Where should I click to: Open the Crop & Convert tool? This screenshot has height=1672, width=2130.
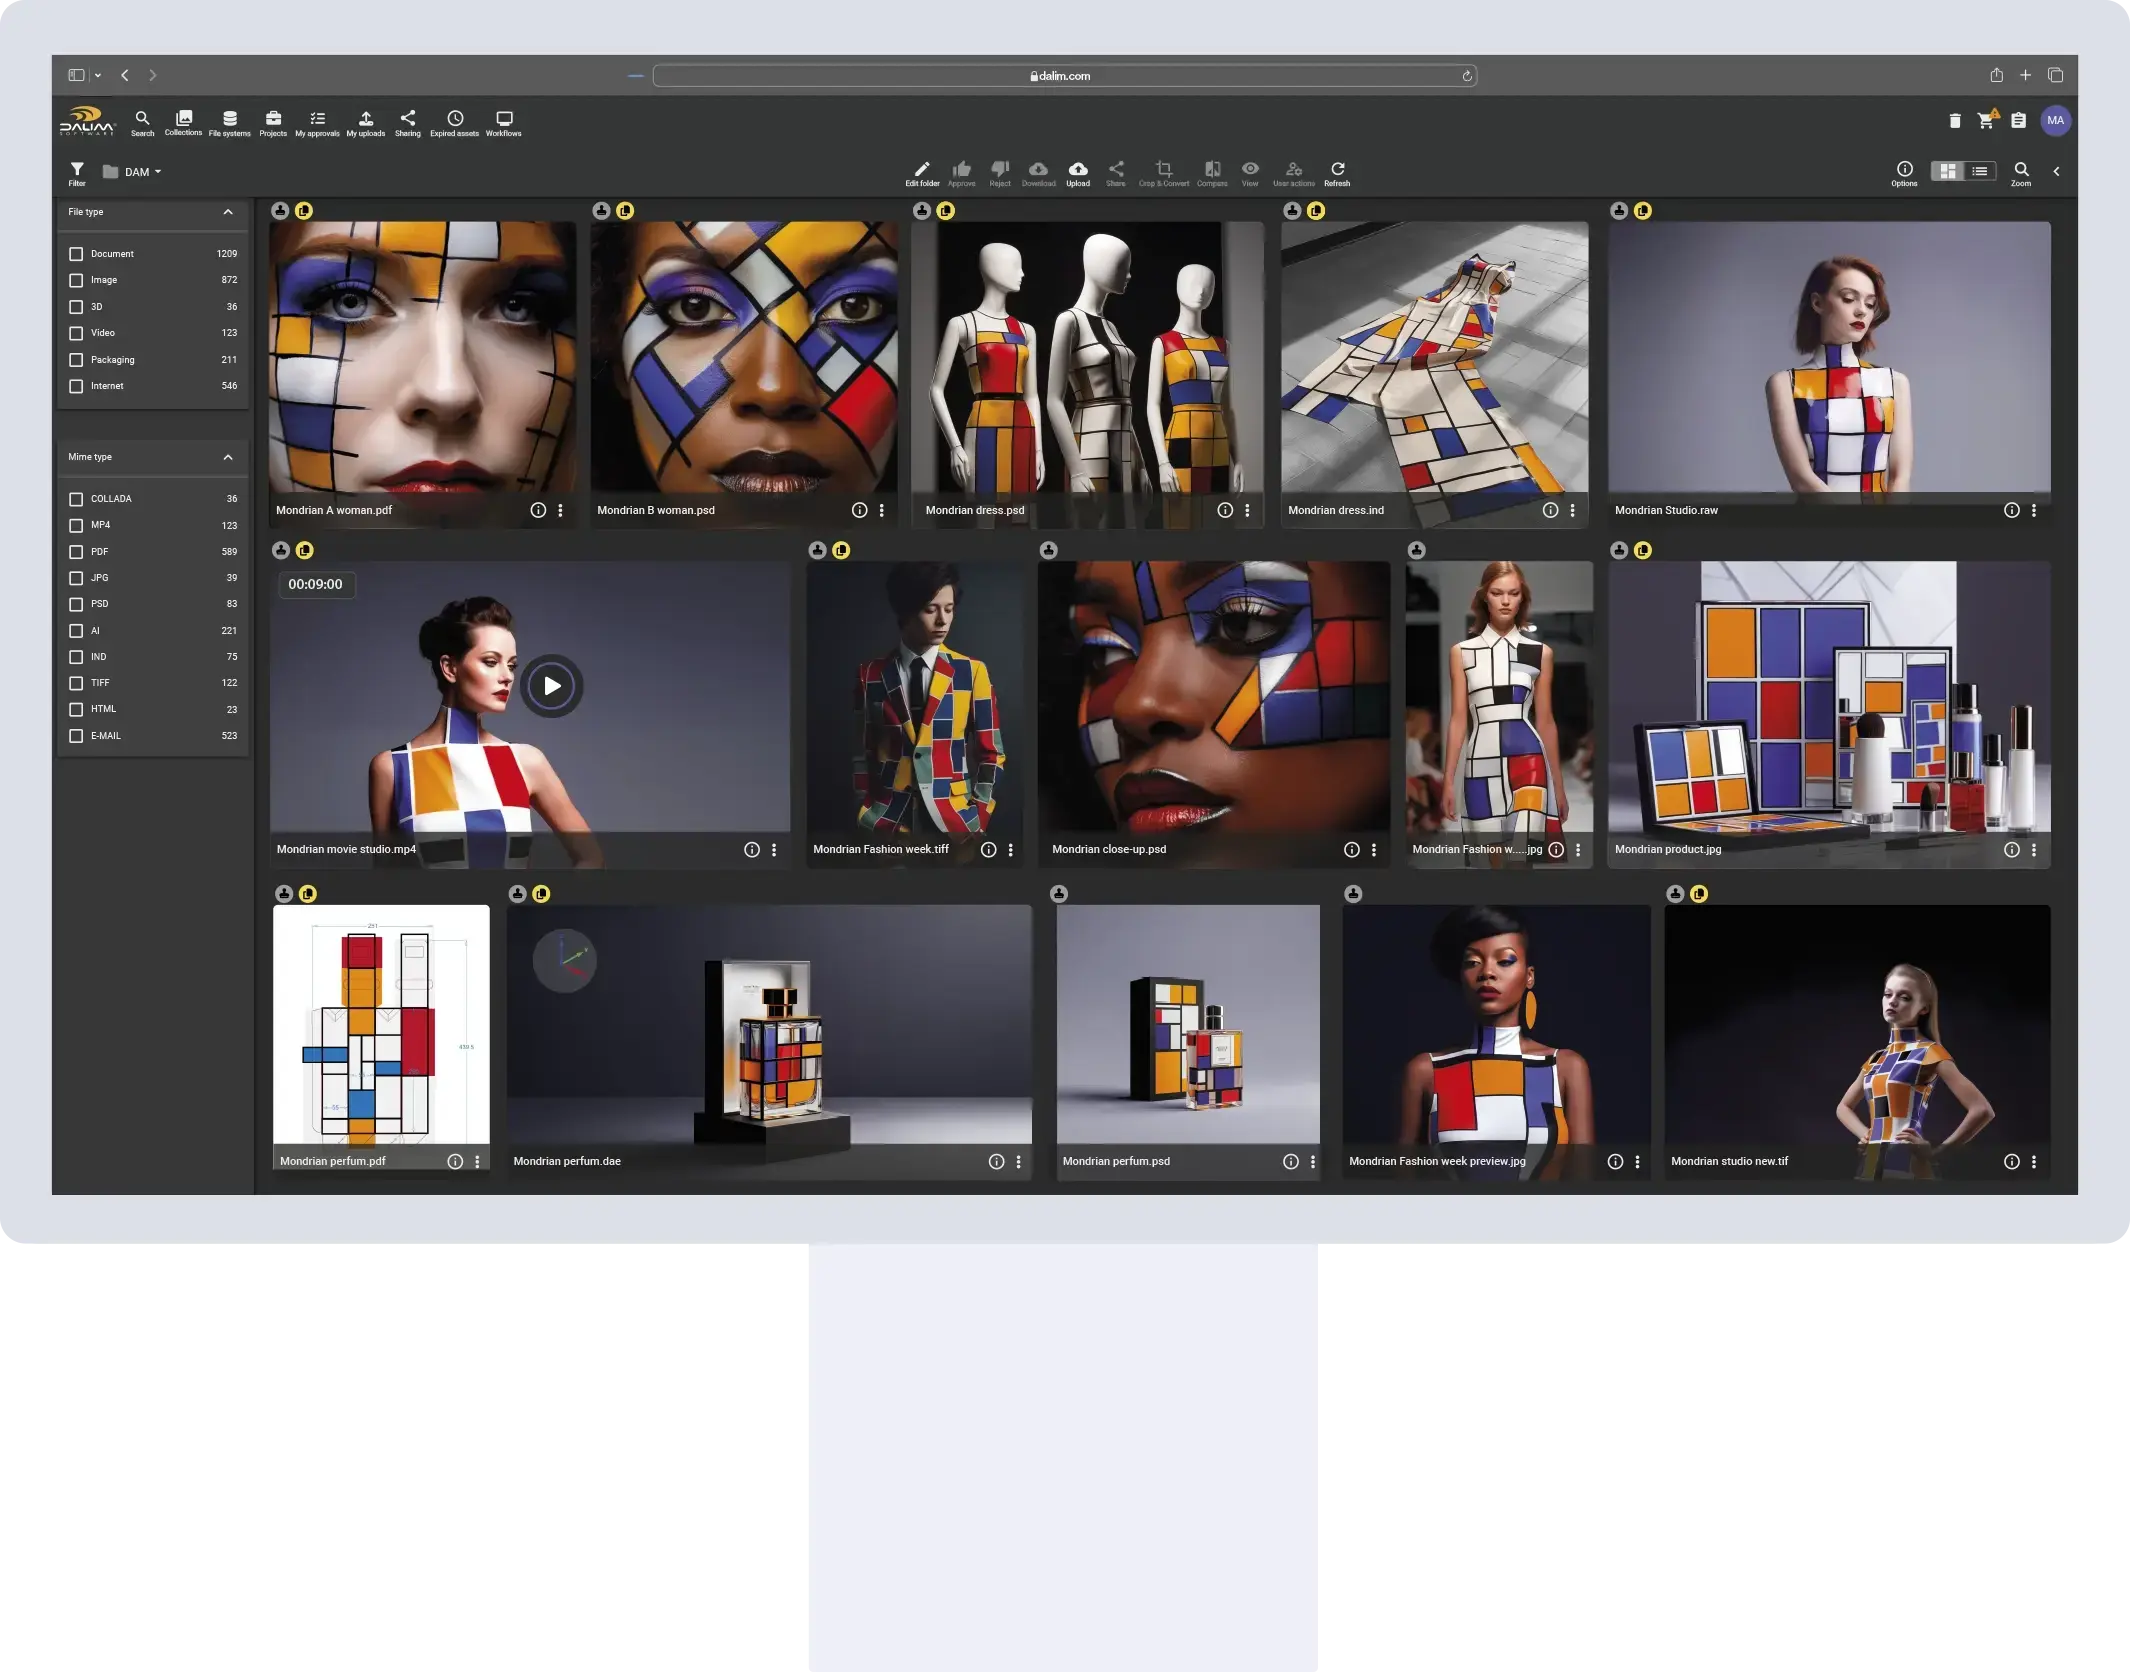click(1163, 170)
